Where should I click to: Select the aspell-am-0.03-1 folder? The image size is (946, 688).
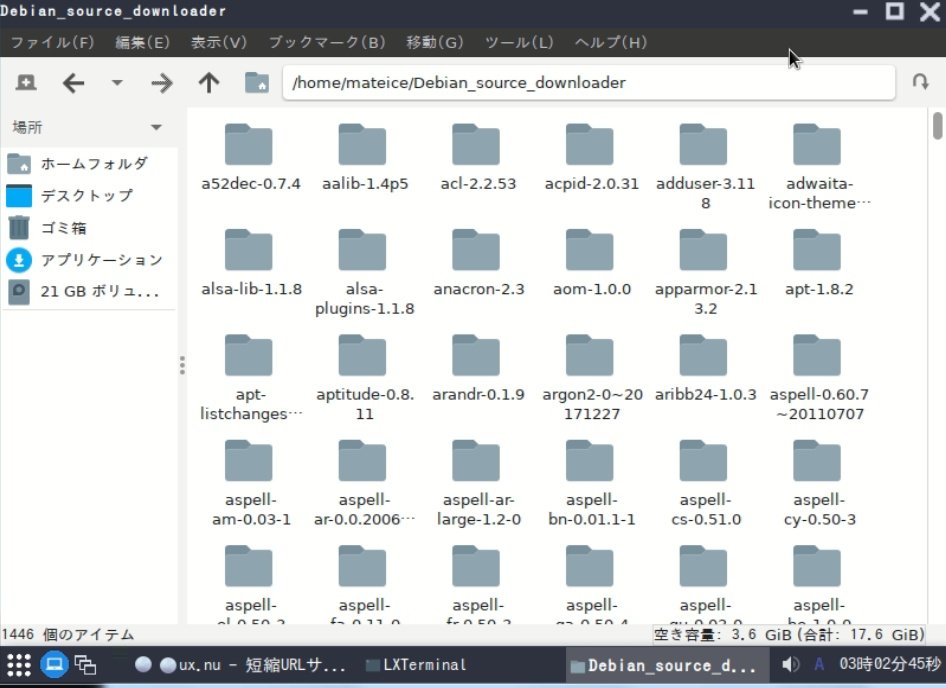tap(251, 483)
